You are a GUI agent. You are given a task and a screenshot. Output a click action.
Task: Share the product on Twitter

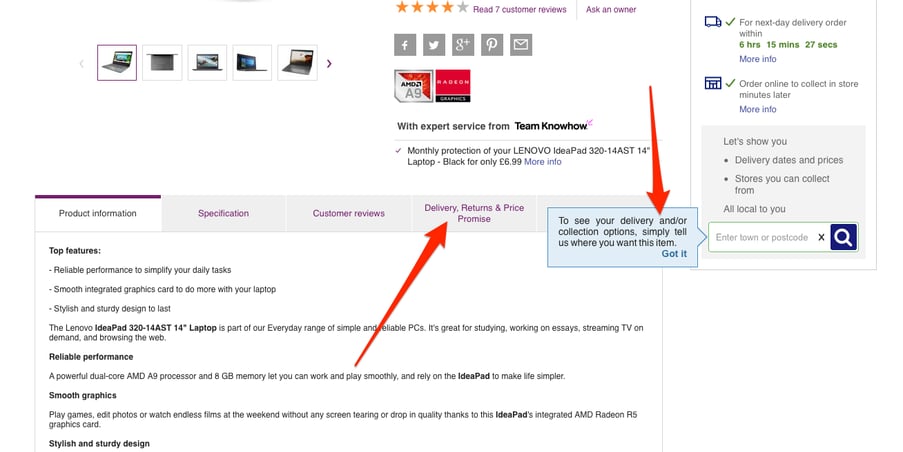point(434,45)
